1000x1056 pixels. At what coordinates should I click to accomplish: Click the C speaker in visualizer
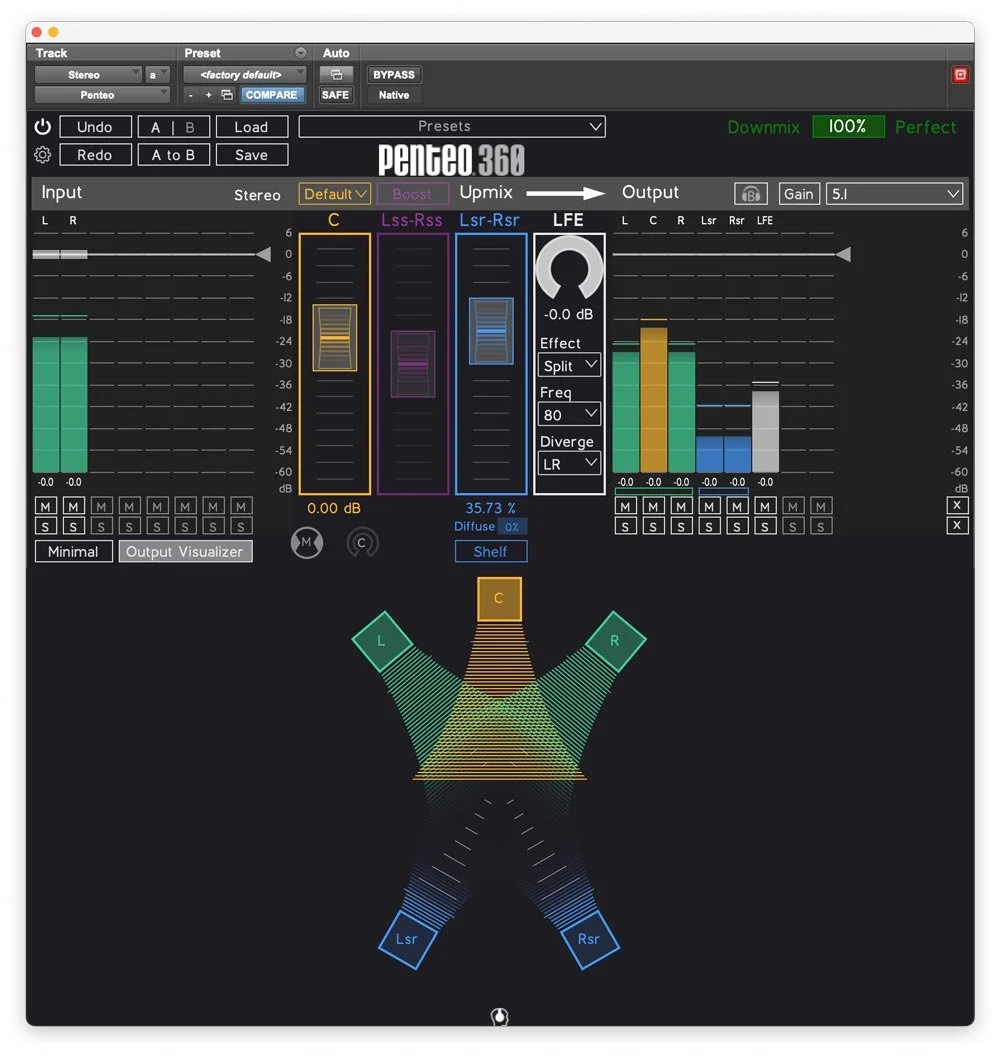pyautogui.click(x=499, y=598)
